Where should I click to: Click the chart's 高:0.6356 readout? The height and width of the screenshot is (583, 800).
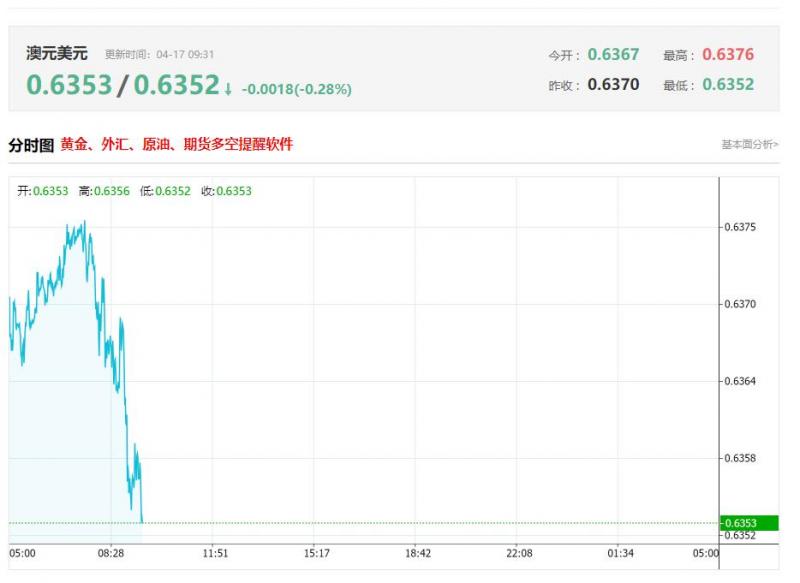(x=104, y=191)
